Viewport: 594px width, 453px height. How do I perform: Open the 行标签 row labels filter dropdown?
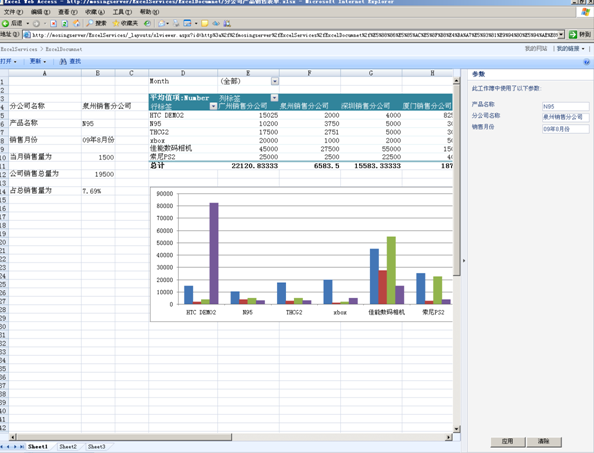pos(213,106)
